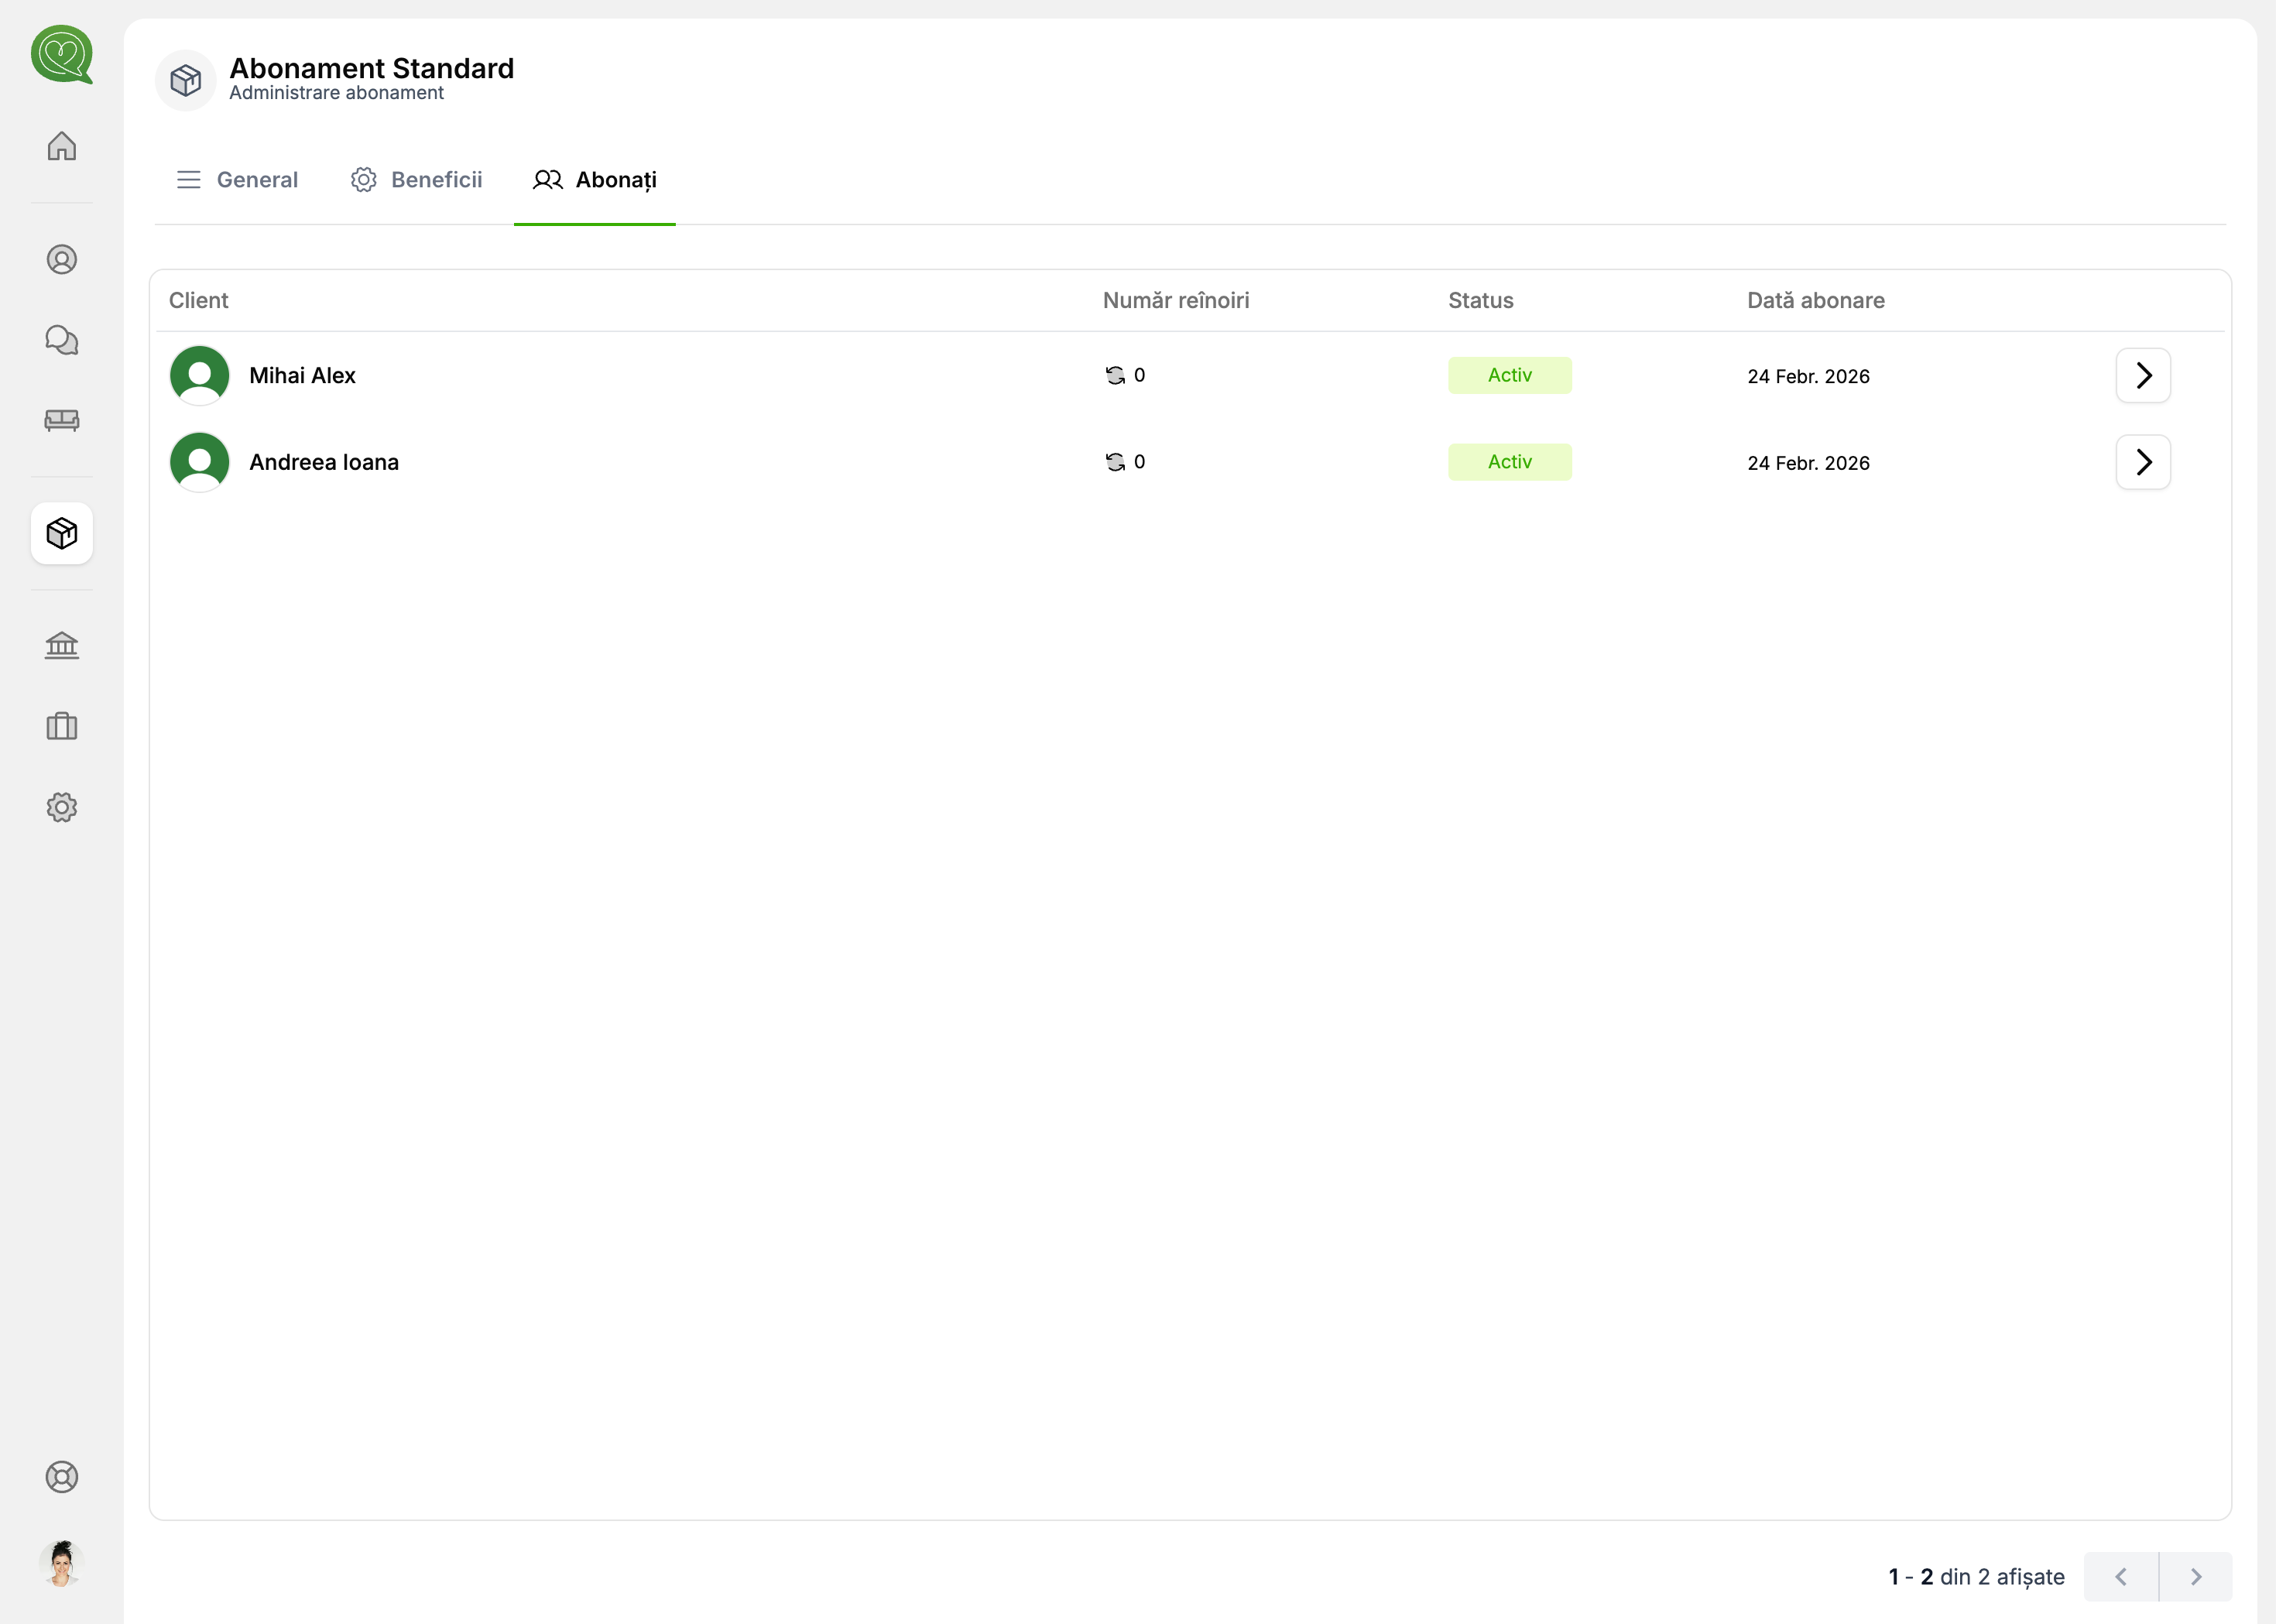Switch to the General tab
Image resolution: width=2293 pixels, height=1624 pixels.
click(x=238, y=180)
